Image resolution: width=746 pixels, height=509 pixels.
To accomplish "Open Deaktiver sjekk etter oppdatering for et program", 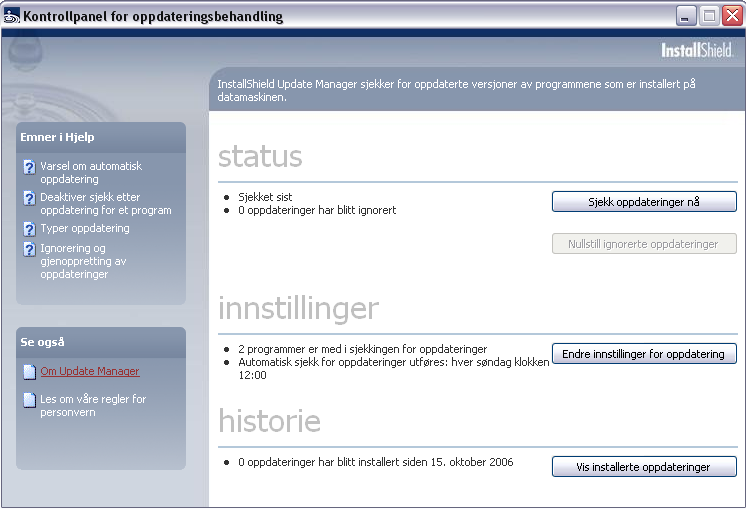I will click(x=106, y=204).
